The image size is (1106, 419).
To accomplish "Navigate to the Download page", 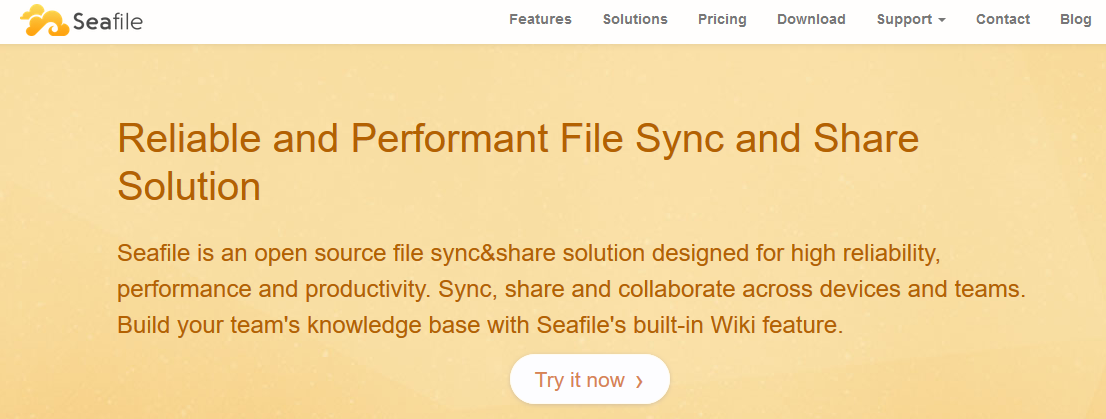I will point(811,19).
